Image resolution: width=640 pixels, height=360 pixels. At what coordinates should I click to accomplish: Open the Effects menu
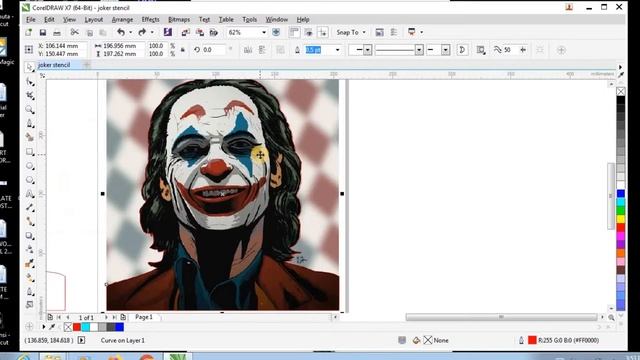(150, 19)
